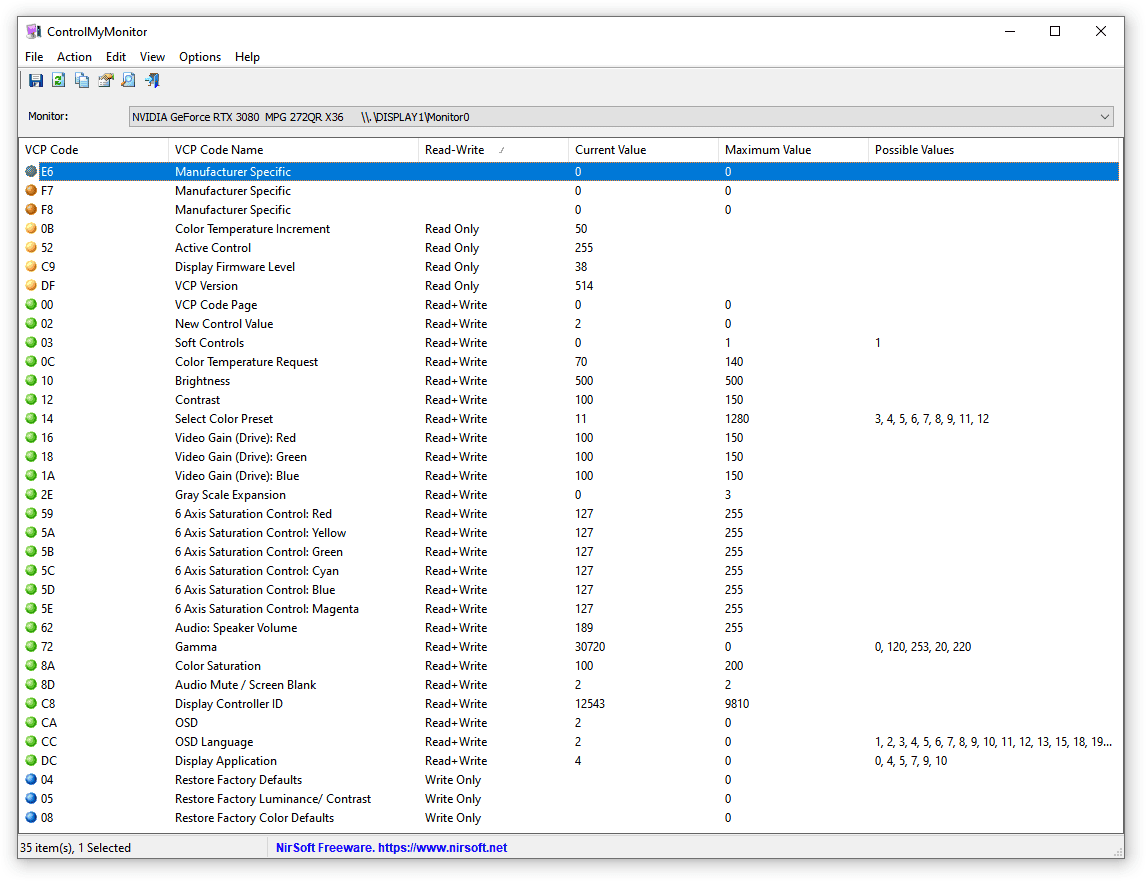This screenshot has height=881, width=1146.
Task: Visit the NirSoft Freeware website link
Action: click(x=391, y=848)
